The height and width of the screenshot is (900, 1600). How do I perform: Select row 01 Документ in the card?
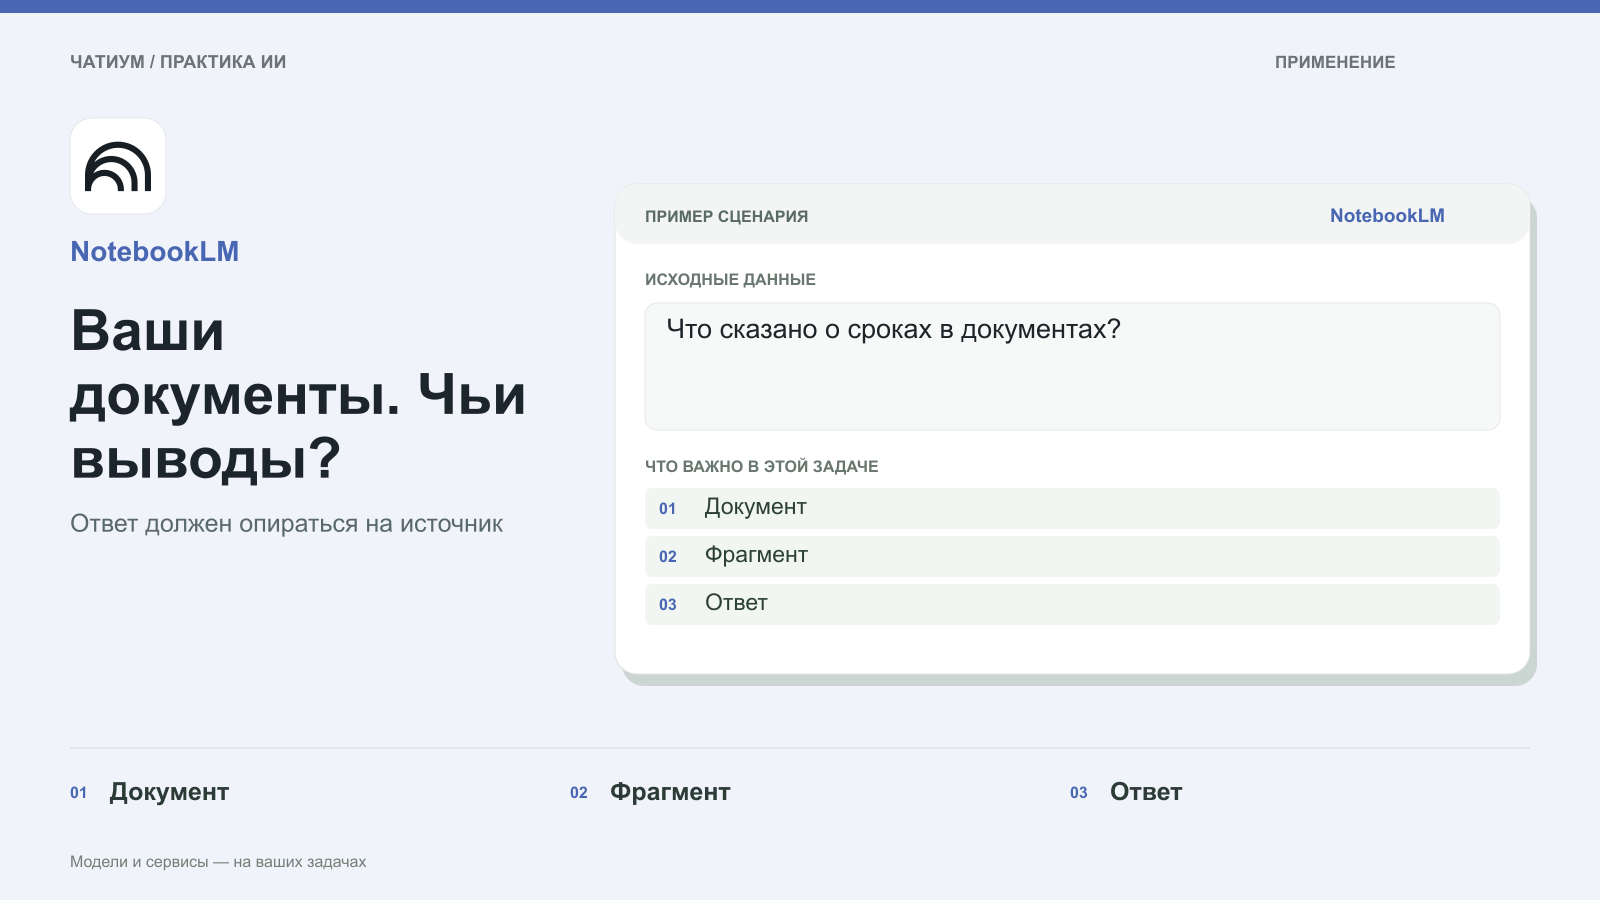point(1072,508)
